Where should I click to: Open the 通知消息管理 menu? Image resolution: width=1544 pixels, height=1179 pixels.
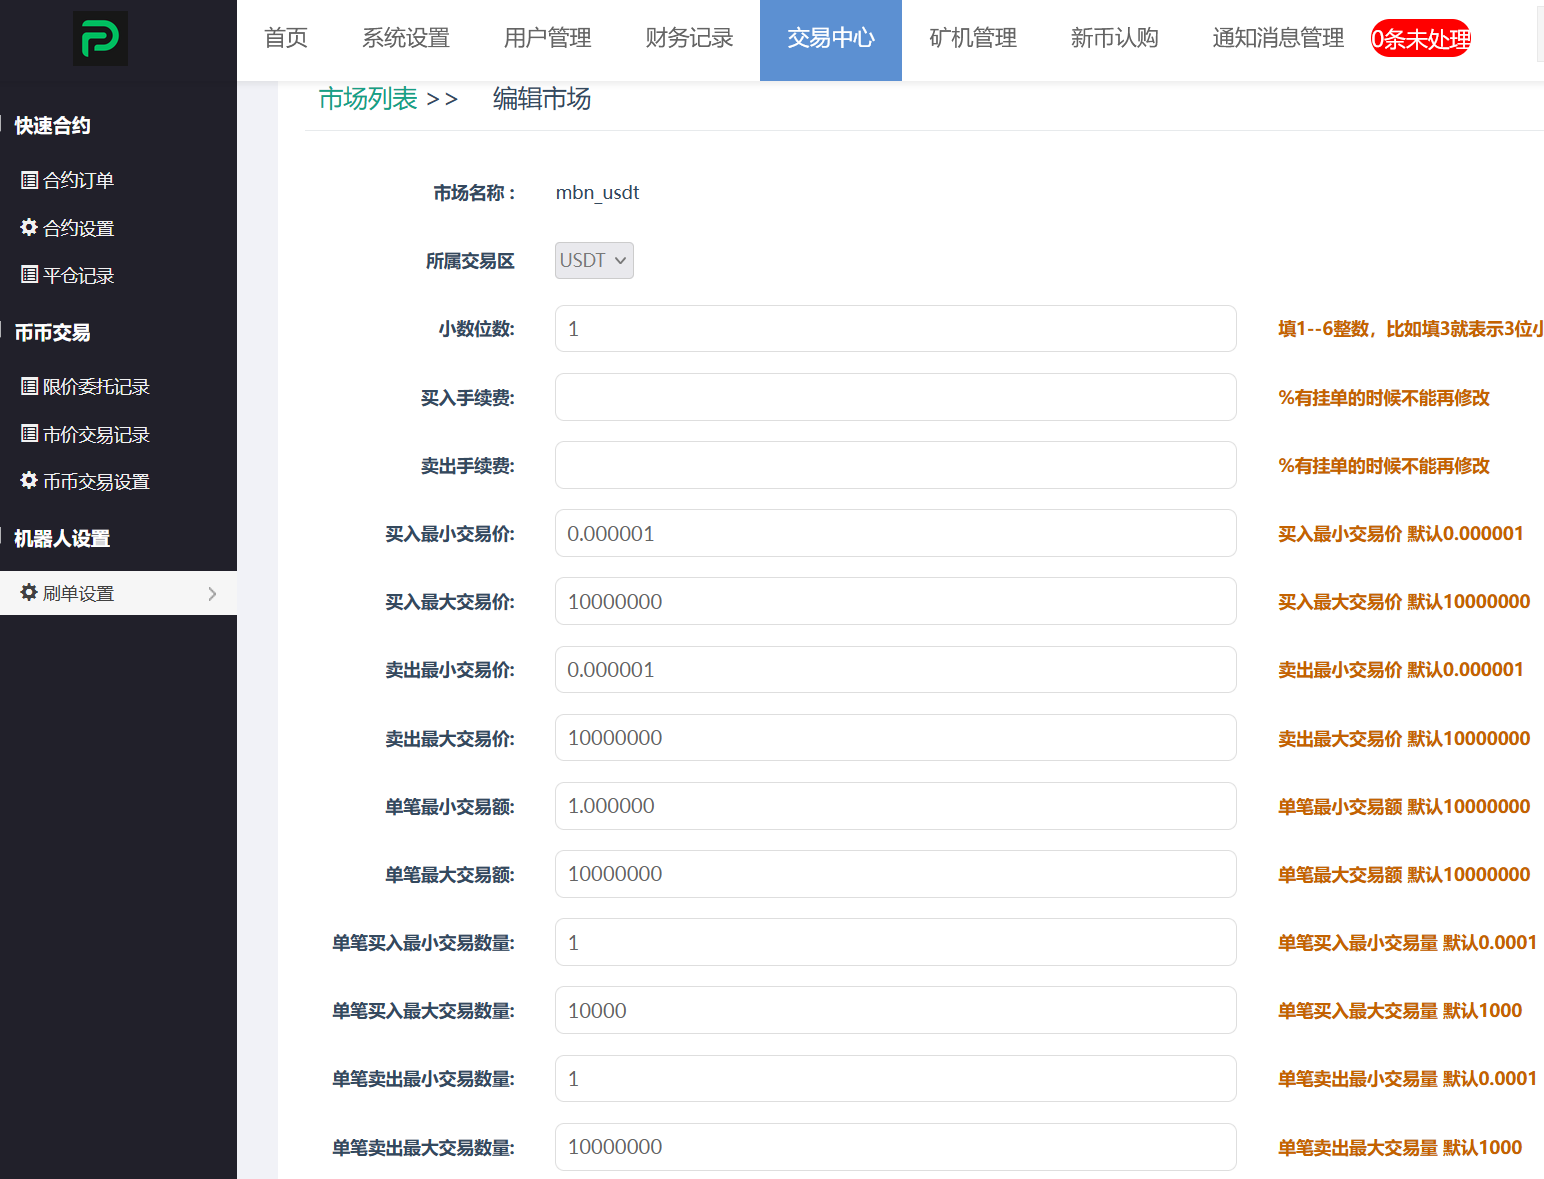(1278, 38)
